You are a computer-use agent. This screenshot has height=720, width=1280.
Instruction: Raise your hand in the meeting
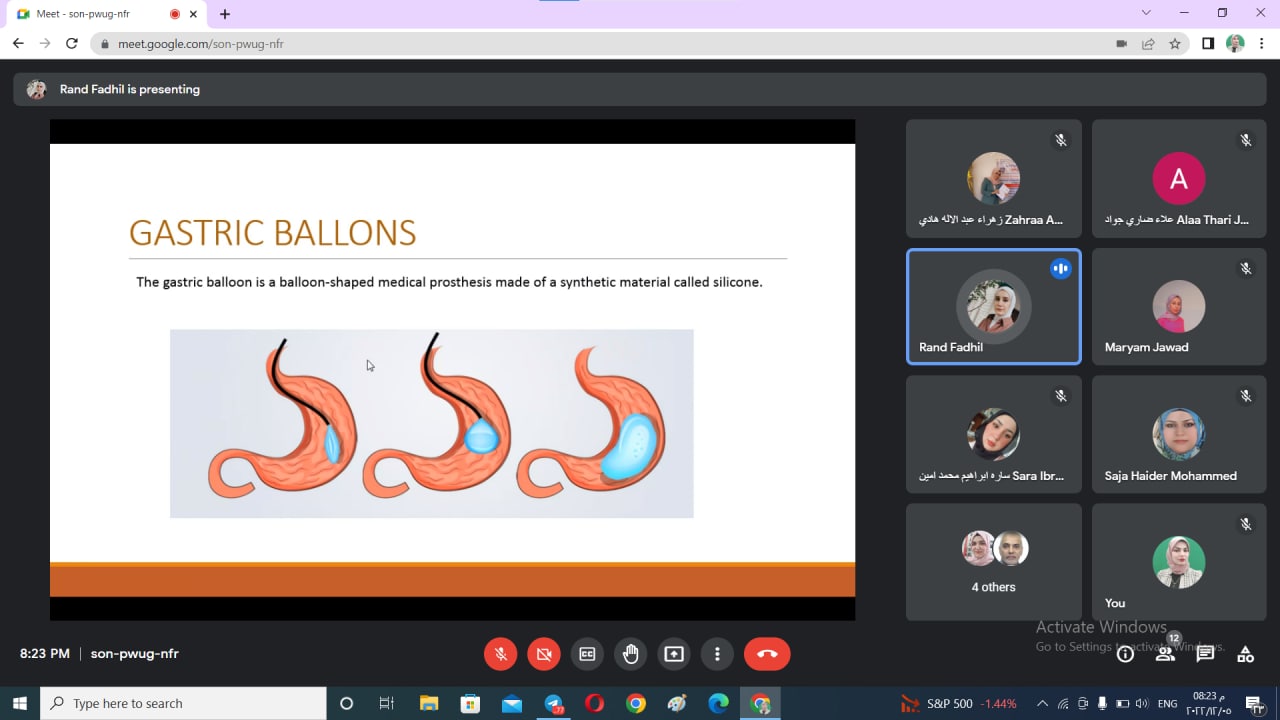[631, 654]
